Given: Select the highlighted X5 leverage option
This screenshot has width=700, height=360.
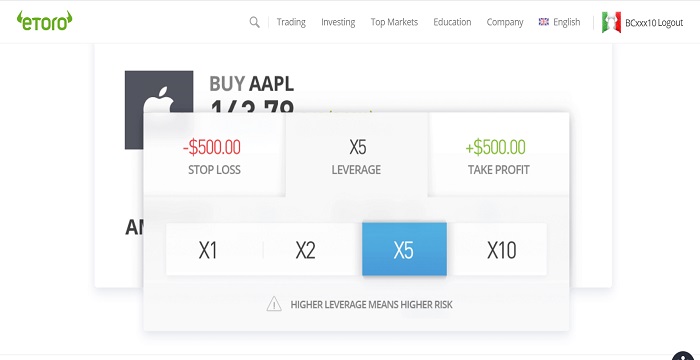Looking at the screenshot, I should (x=404, y=249).
